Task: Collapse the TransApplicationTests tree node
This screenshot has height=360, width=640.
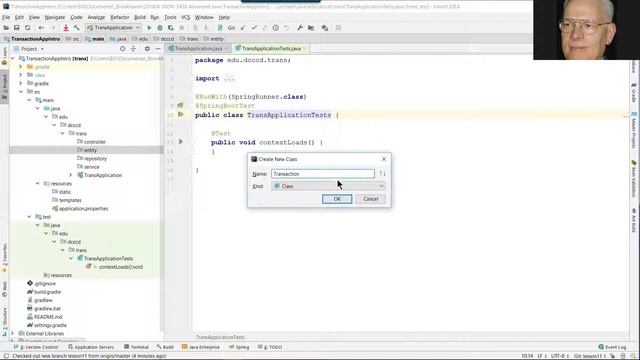Action: [71, 258]
